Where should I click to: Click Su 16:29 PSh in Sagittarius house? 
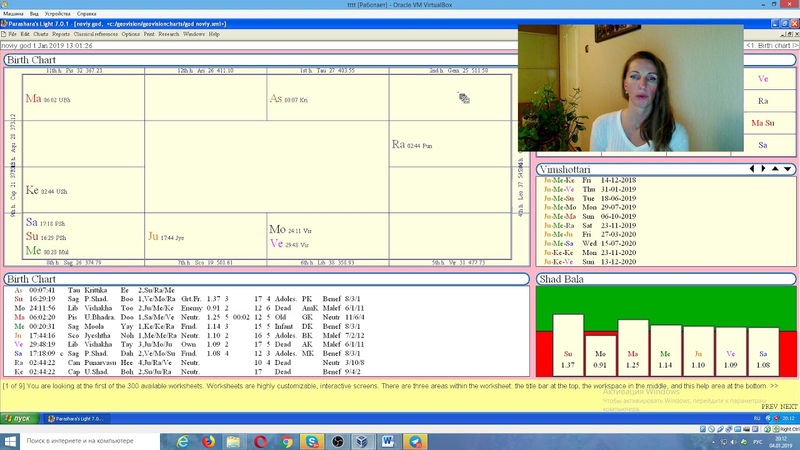coord(46,237)
